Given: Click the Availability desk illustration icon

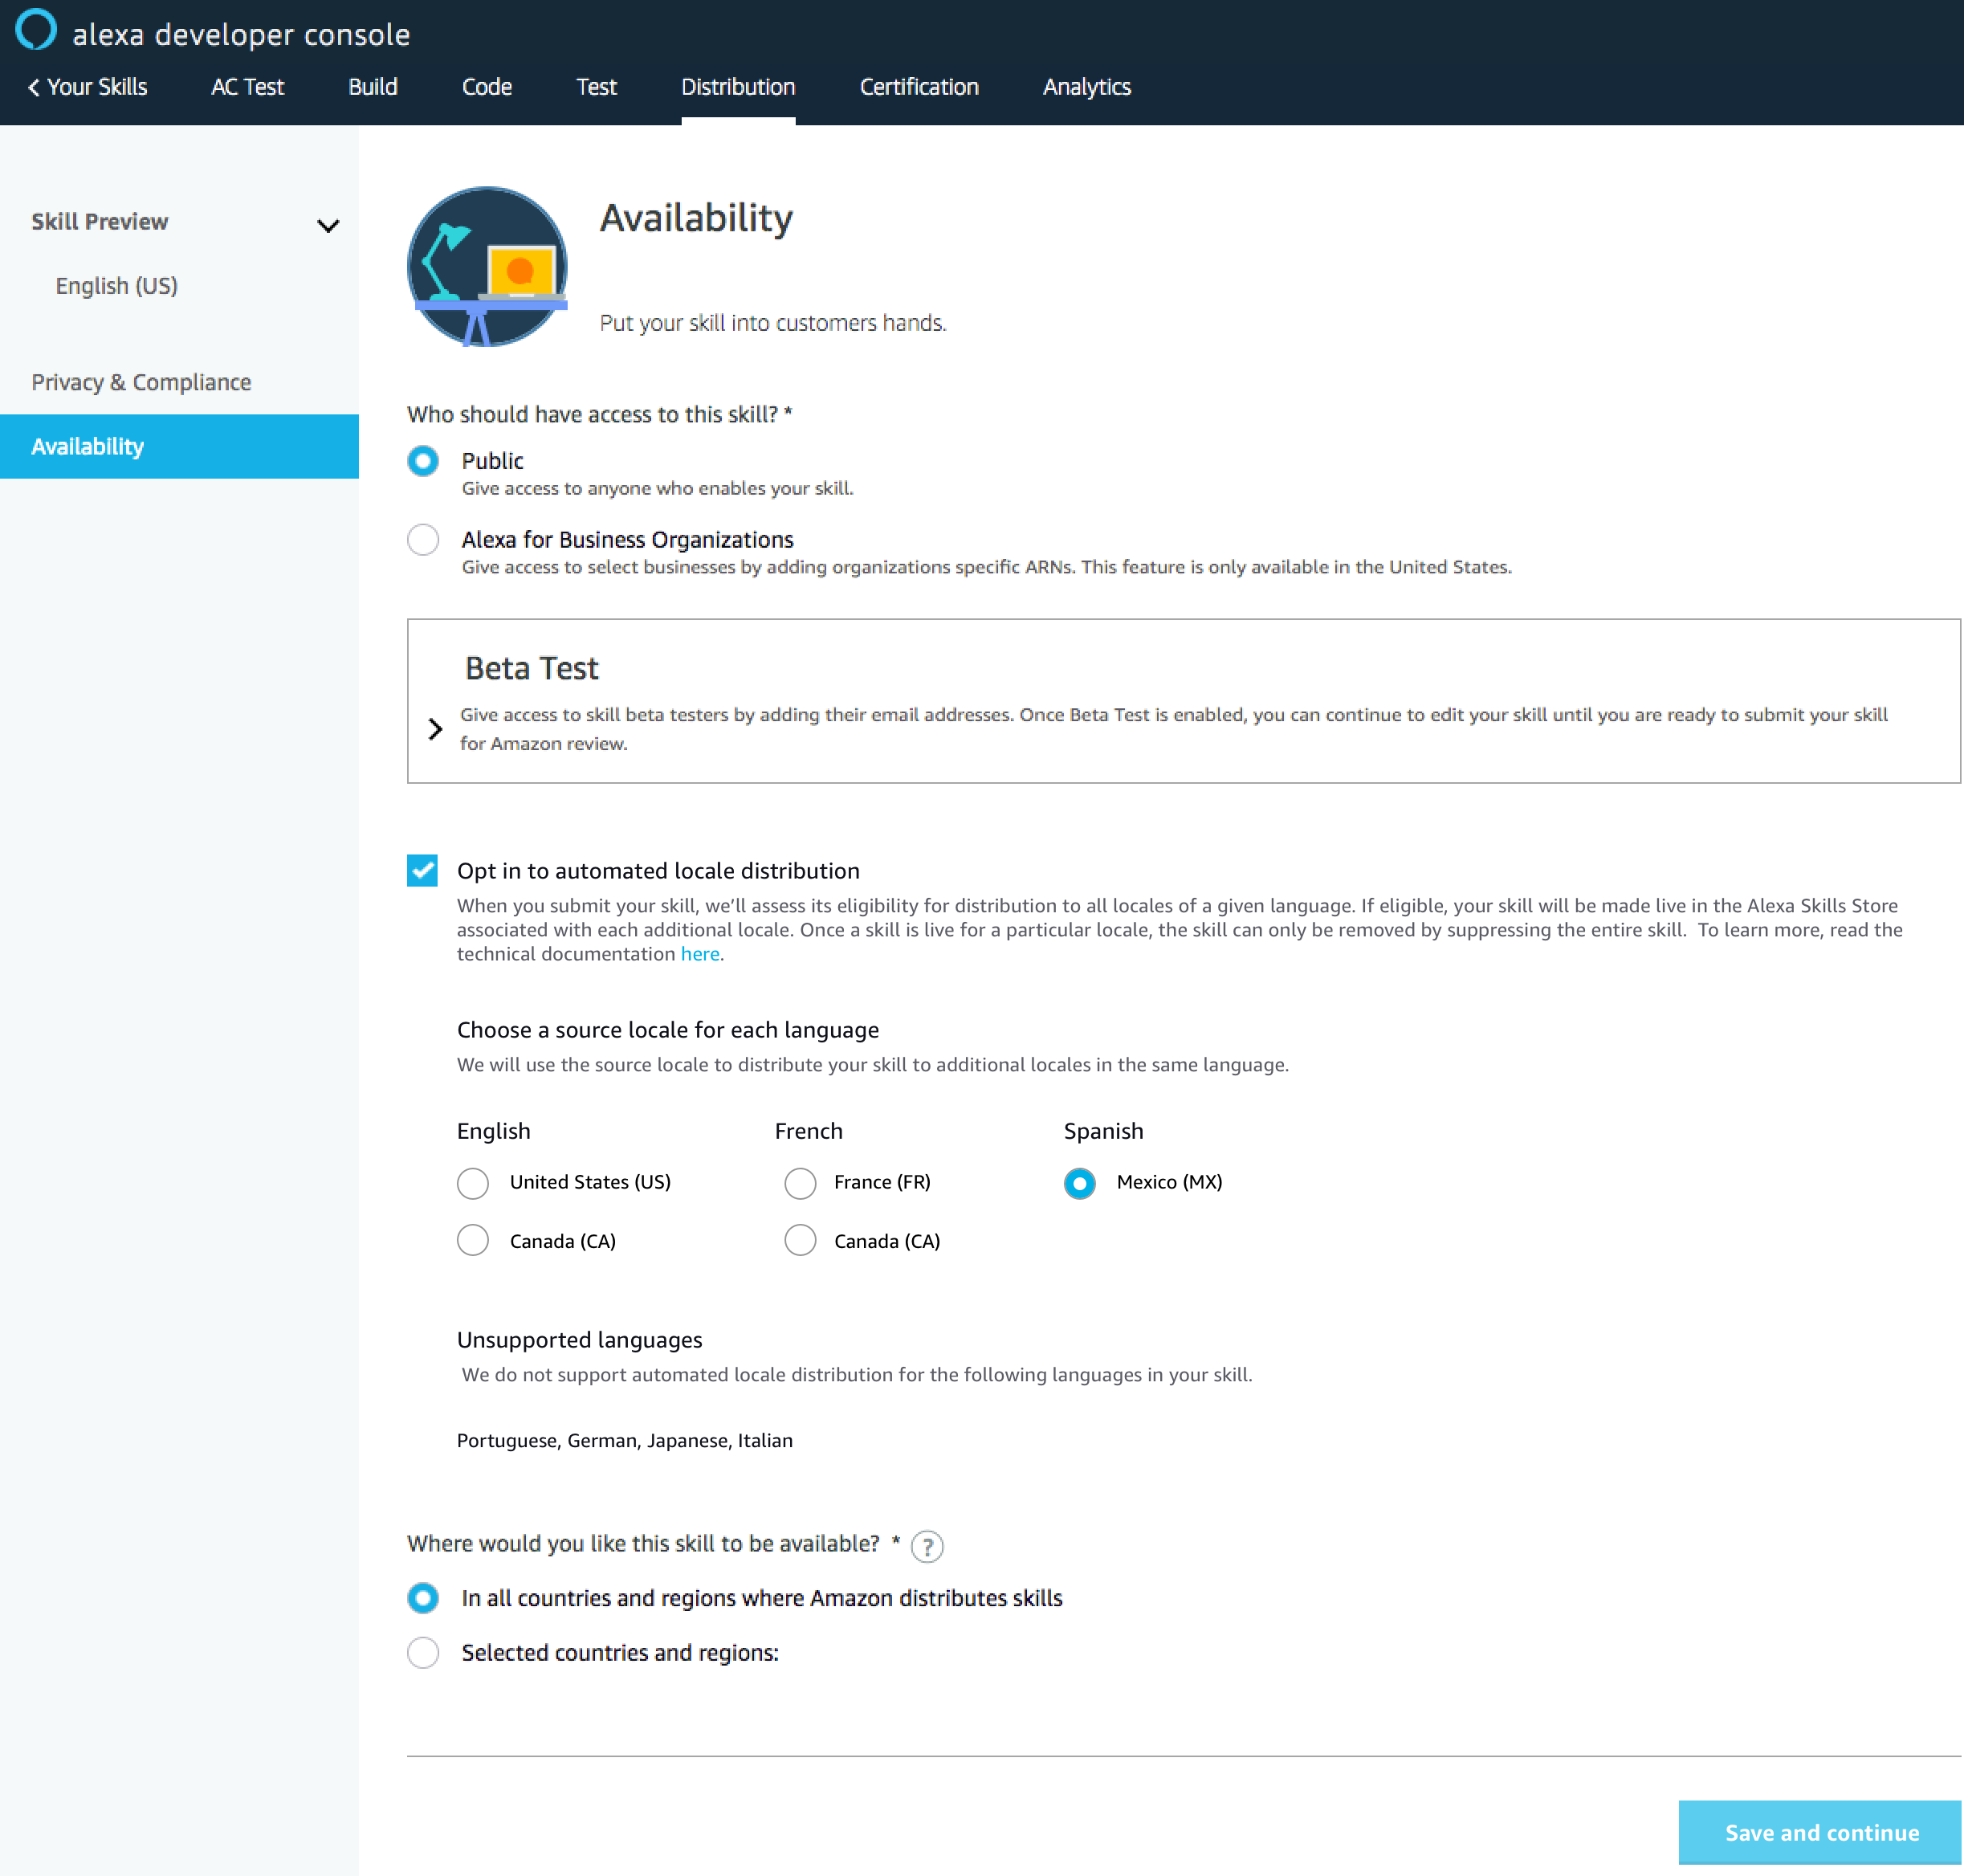Looking at the screenshot, I should pos(487,267).
